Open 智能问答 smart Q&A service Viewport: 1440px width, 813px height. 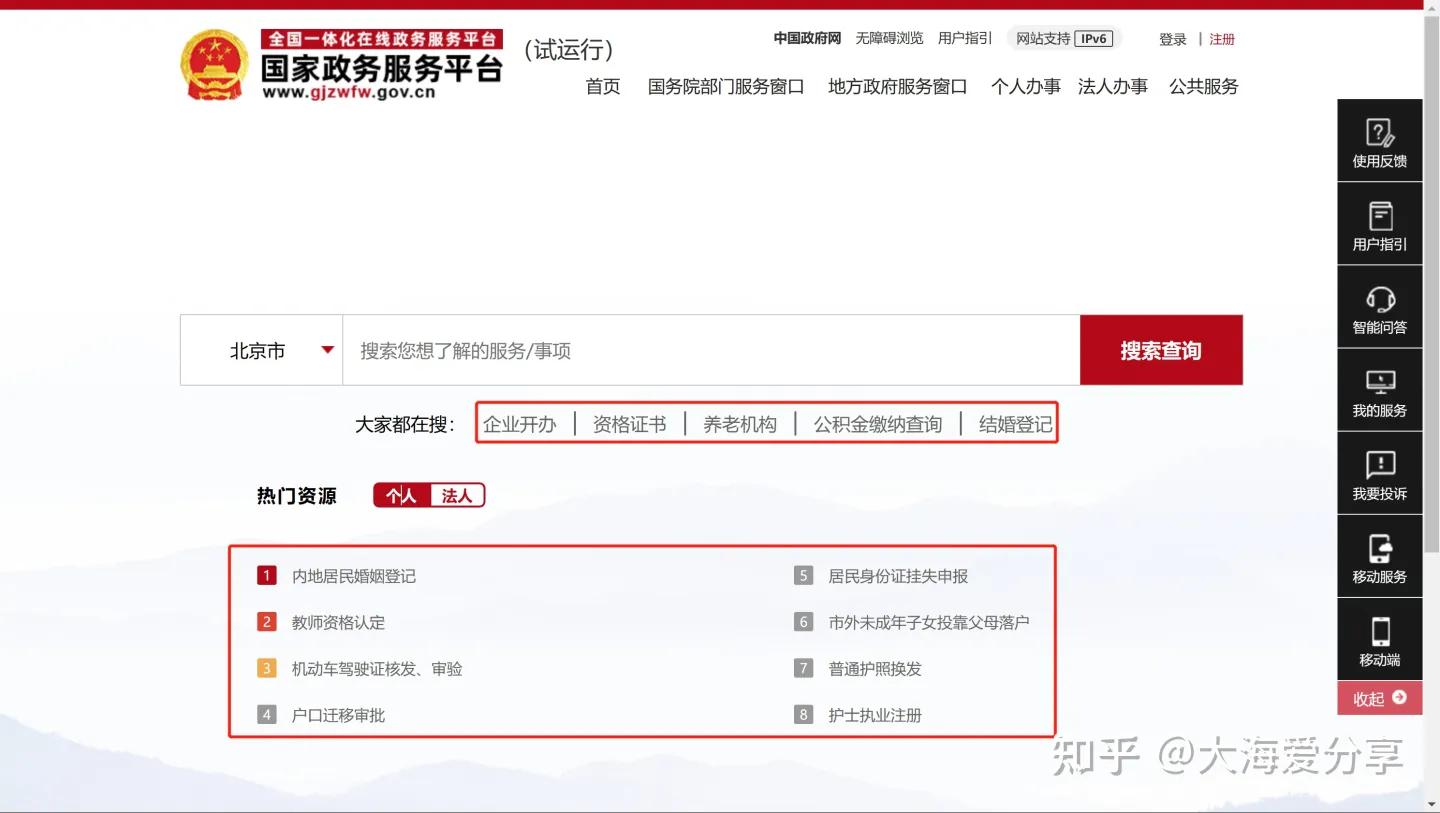click(x=1379, y=307)
